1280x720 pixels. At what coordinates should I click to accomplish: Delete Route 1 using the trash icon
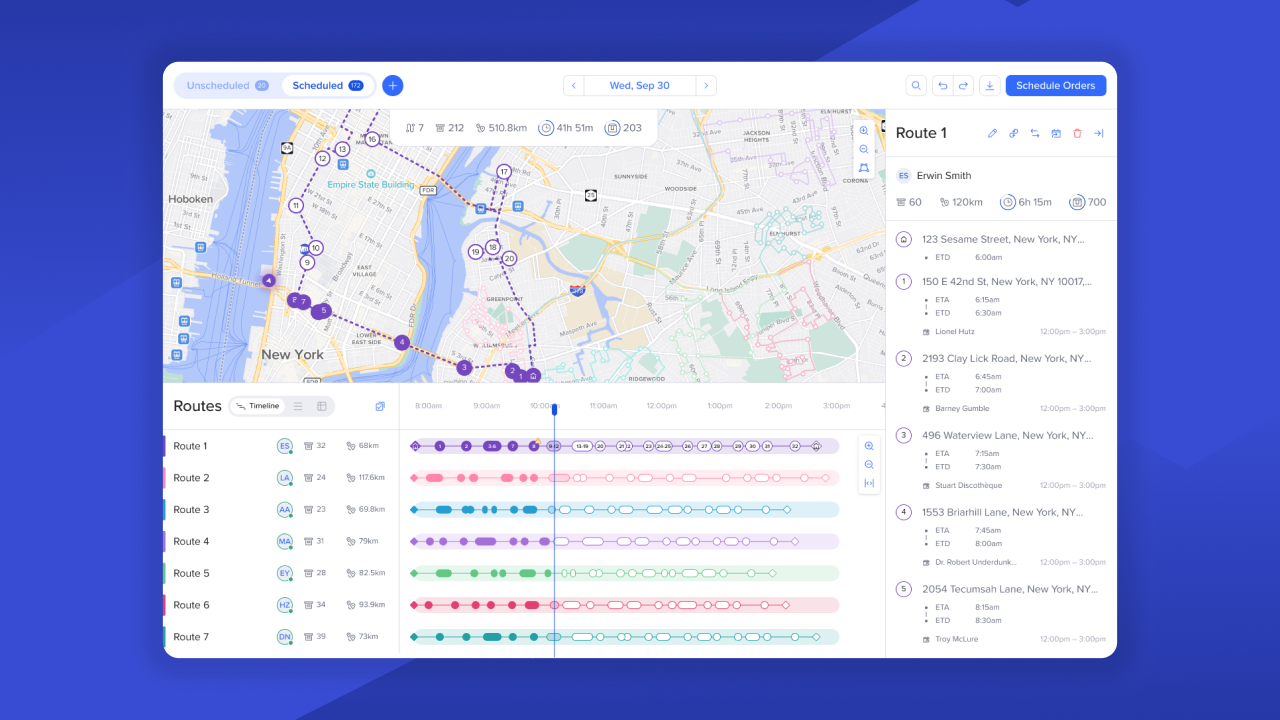click(x=1077, y=133)
